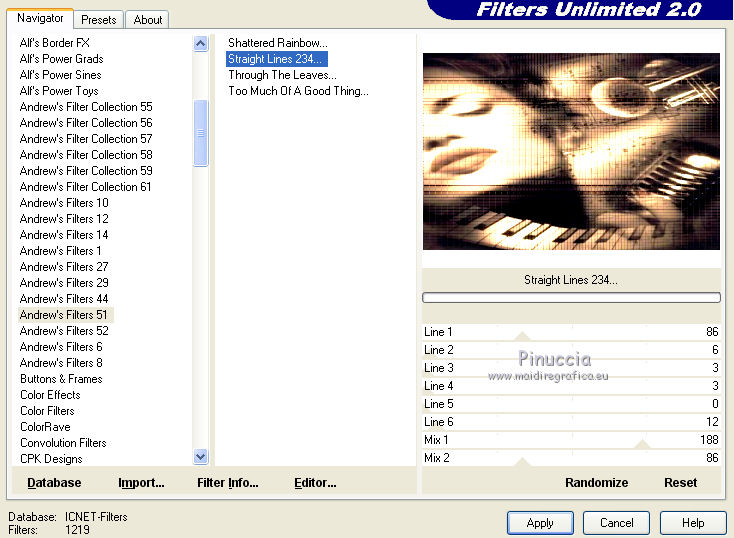Open Color Filters category
Image resolution: width=734 pixels, height=538 pixels.
pos(47,411)
